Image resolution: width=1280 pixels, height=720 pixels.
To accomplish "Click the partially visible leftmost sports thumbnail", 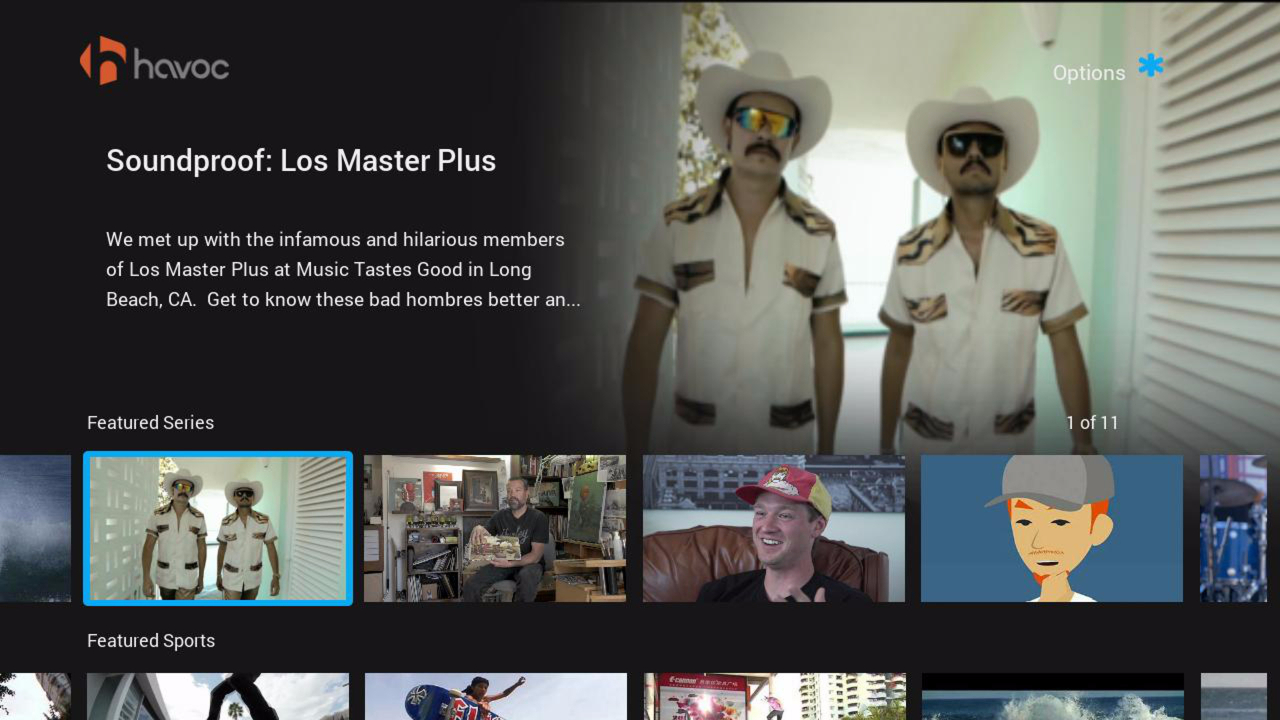I will 35,697.
